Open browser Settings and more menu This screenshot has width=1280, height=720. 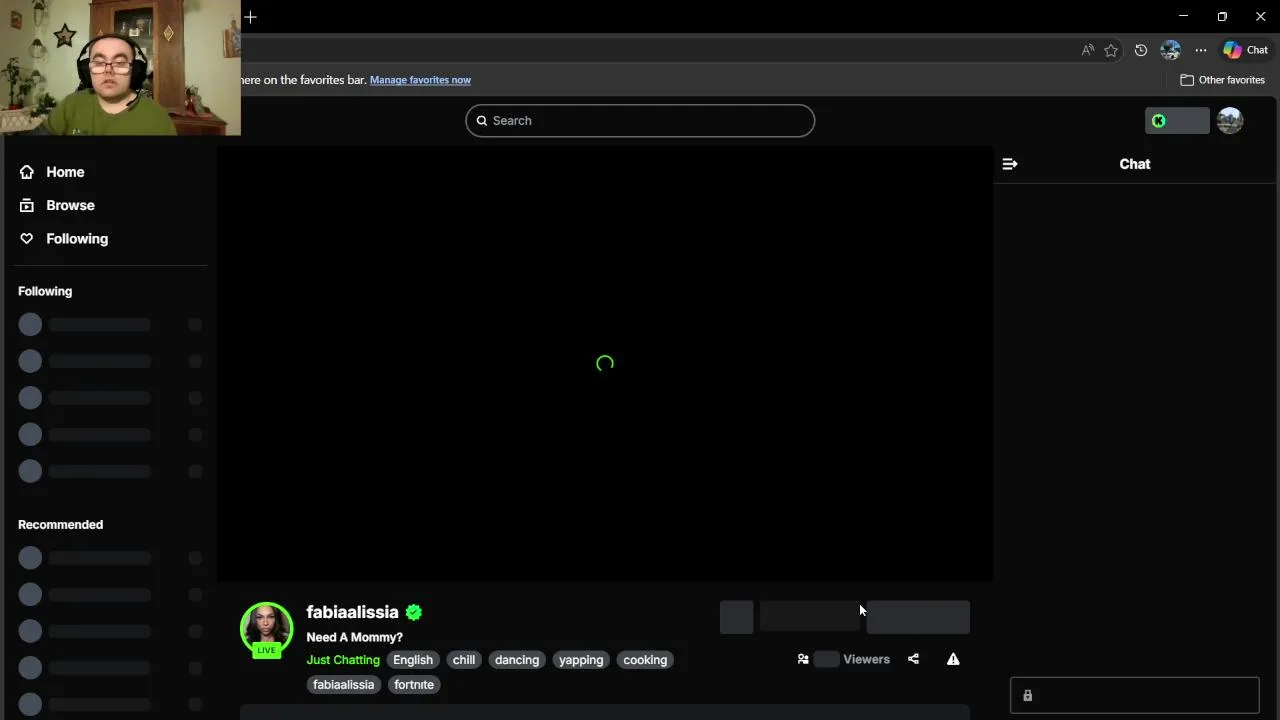pyautogui.click(x=1201, y=50)
